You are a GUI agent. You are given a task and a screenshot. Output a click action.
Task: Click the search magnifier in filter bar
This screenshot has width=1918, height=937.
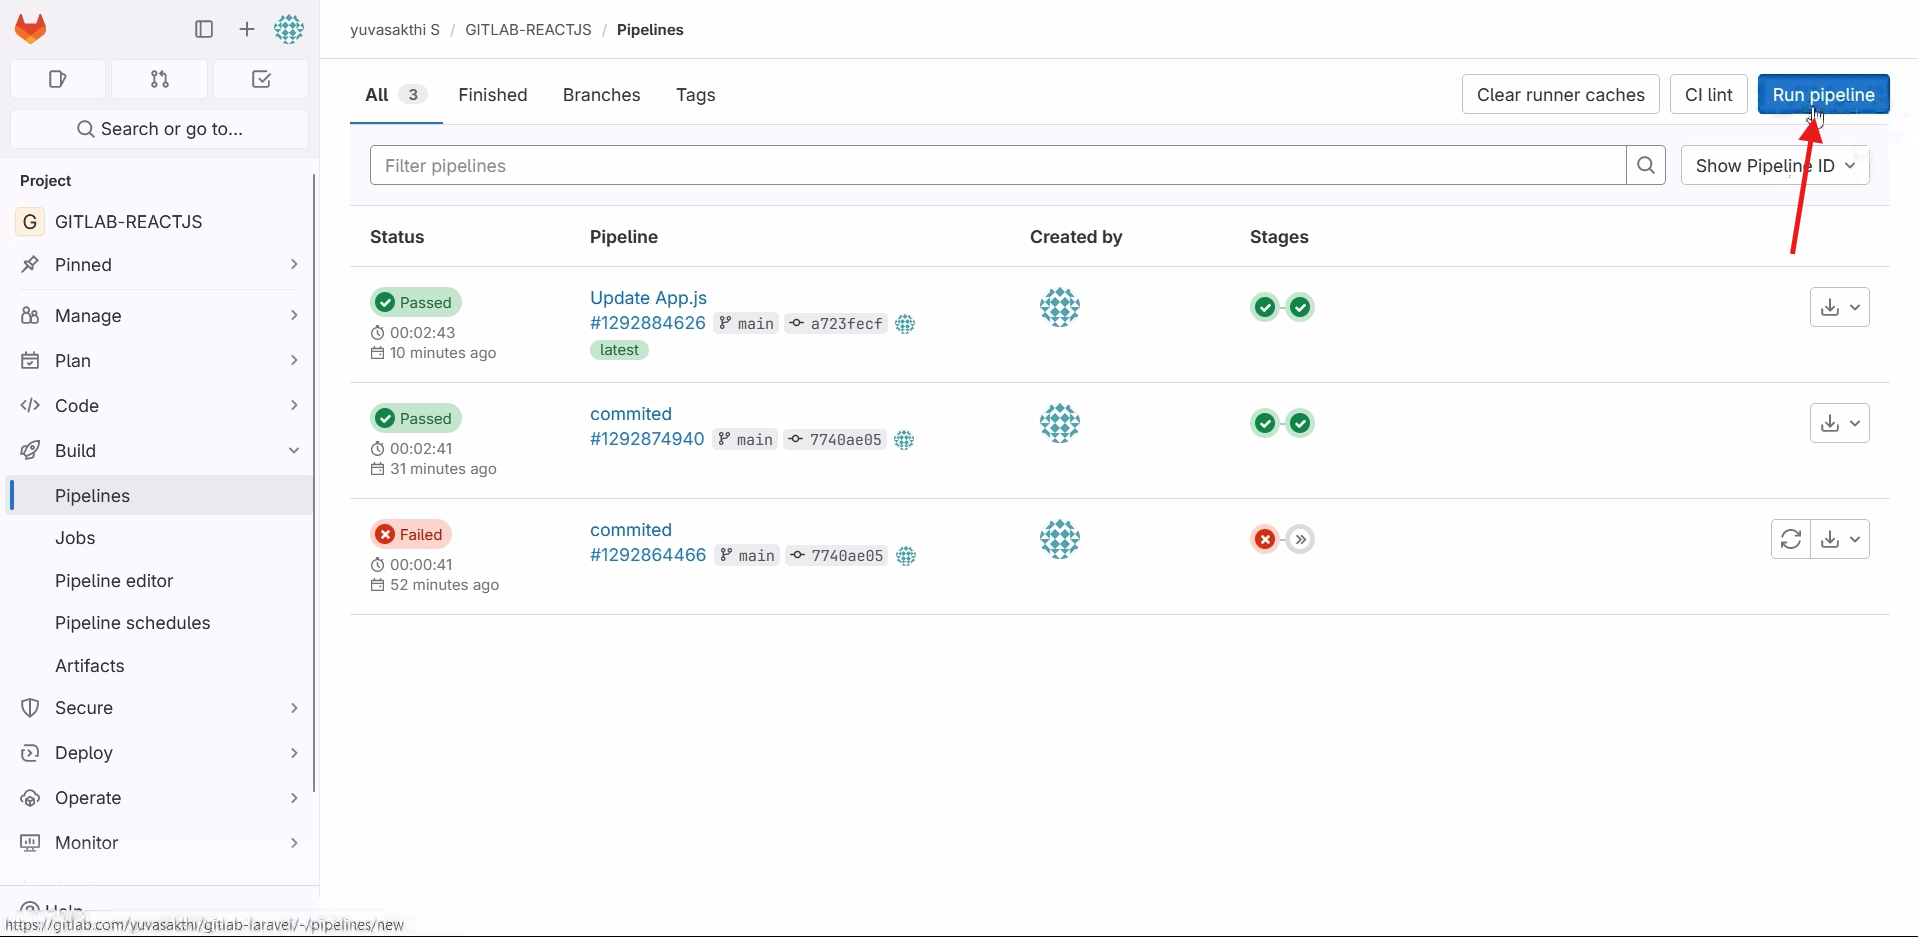point(1646,165)
